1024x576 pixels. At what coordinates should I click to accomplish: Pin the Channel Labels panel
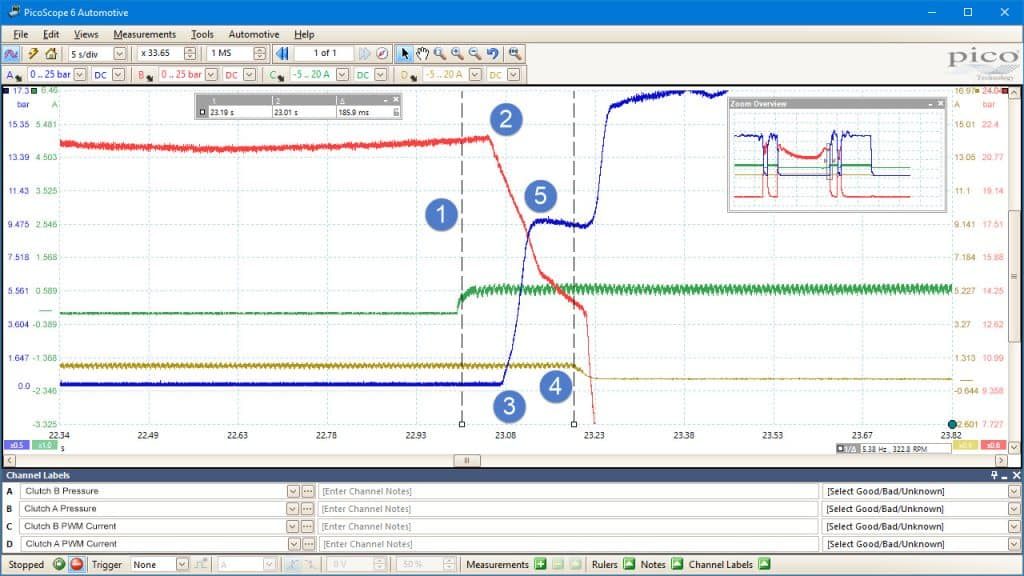994,475
